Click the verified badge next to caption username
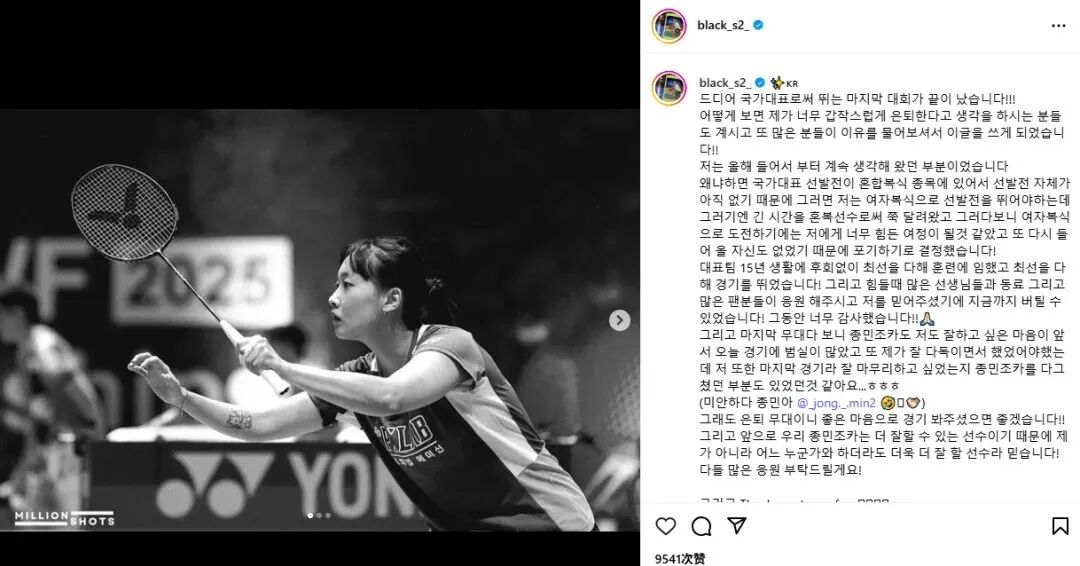1080x566 pixels. [x=760, y=83]
